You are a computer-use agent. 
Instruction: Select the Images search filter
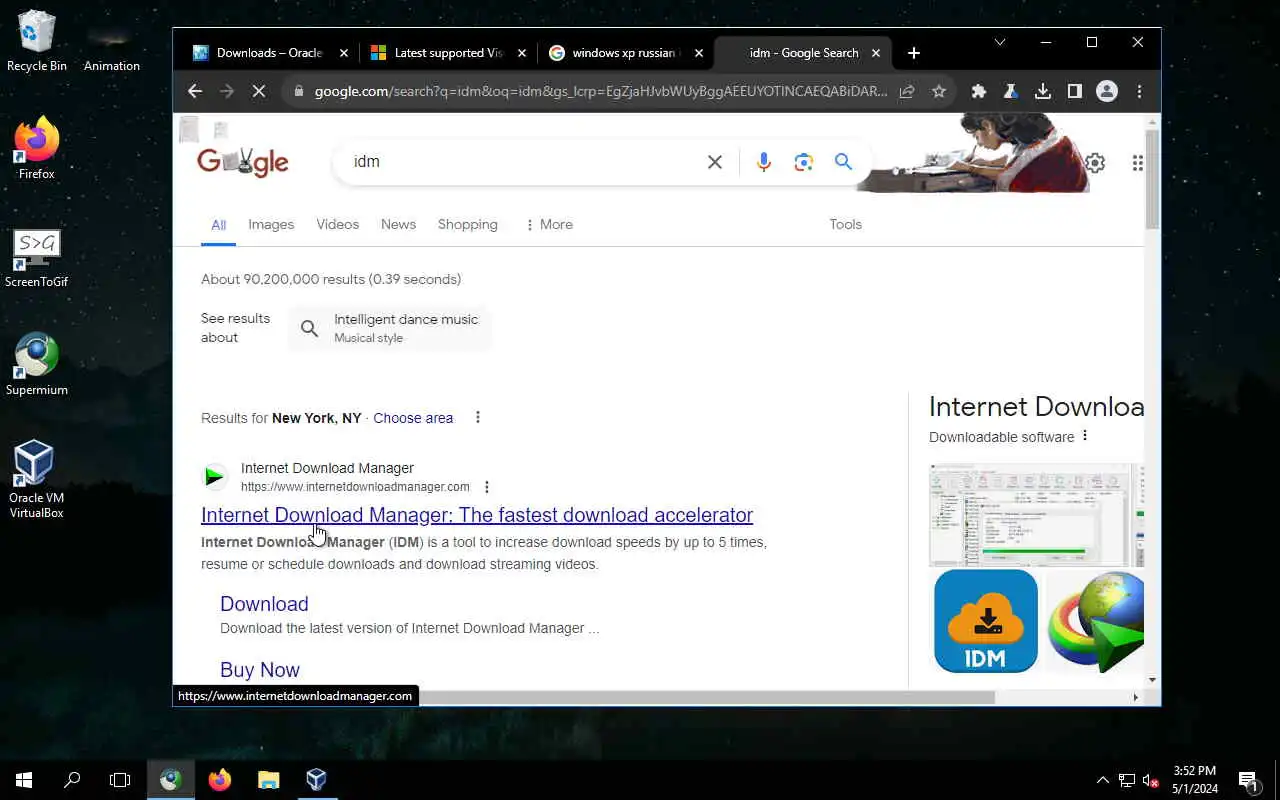[271, 224]
